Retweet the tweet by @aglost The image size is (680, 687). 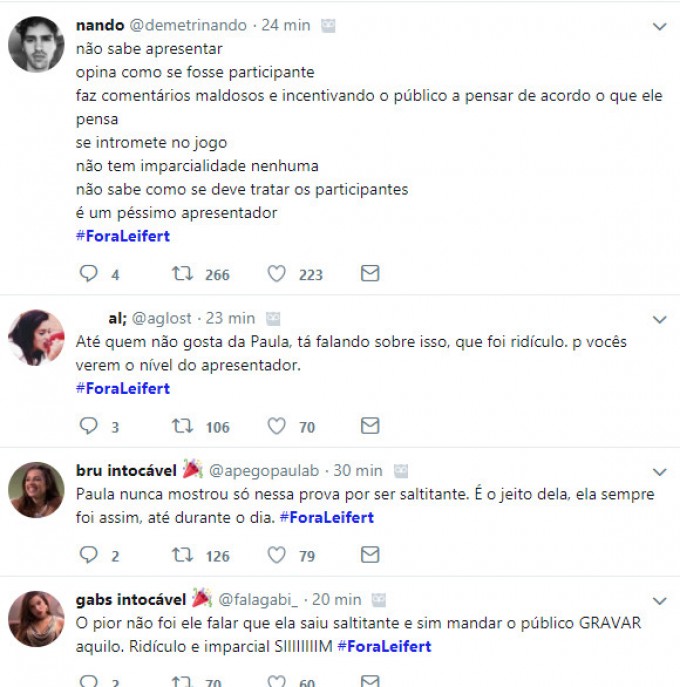(183, 426)
